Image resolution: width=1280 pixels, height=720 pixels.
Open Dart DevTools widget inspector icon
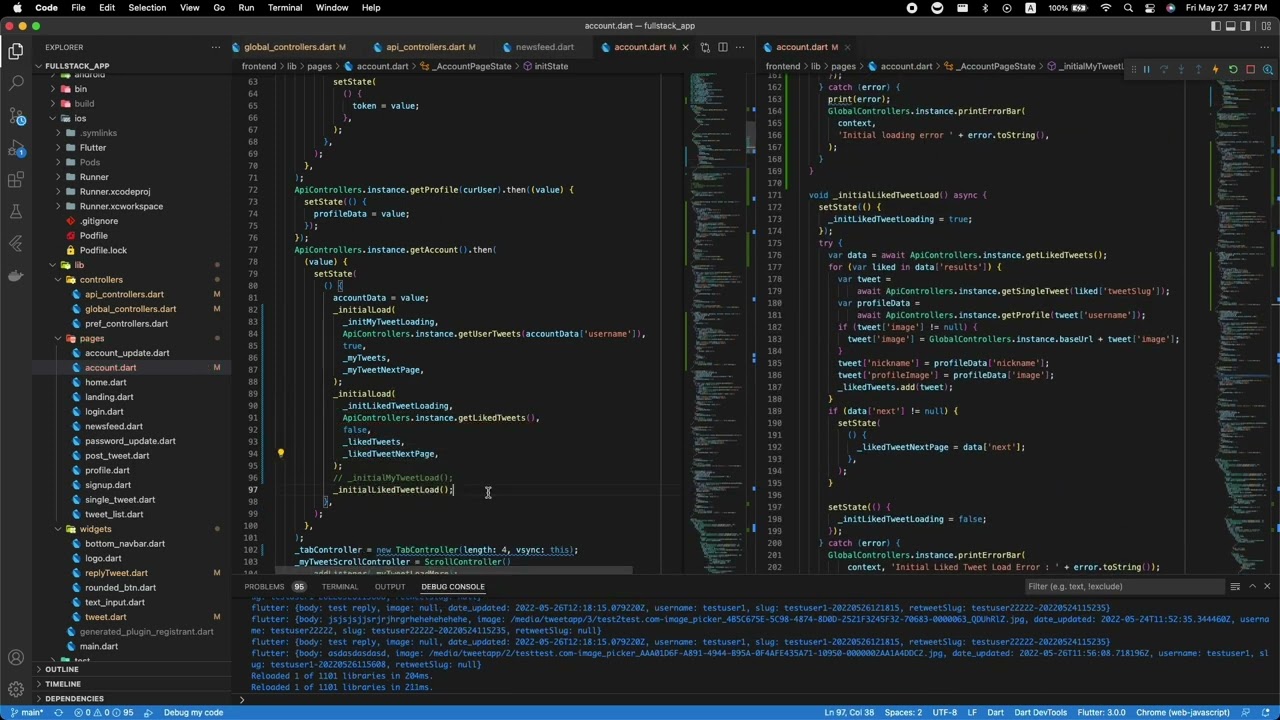(x=1267, y=70)
